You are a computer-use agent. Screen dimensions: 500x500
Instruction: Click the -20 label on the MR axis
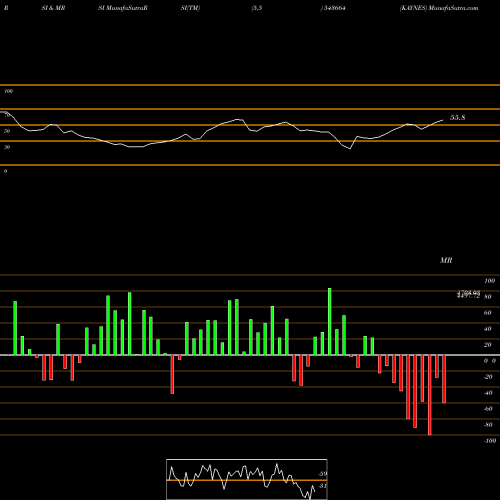488,377
